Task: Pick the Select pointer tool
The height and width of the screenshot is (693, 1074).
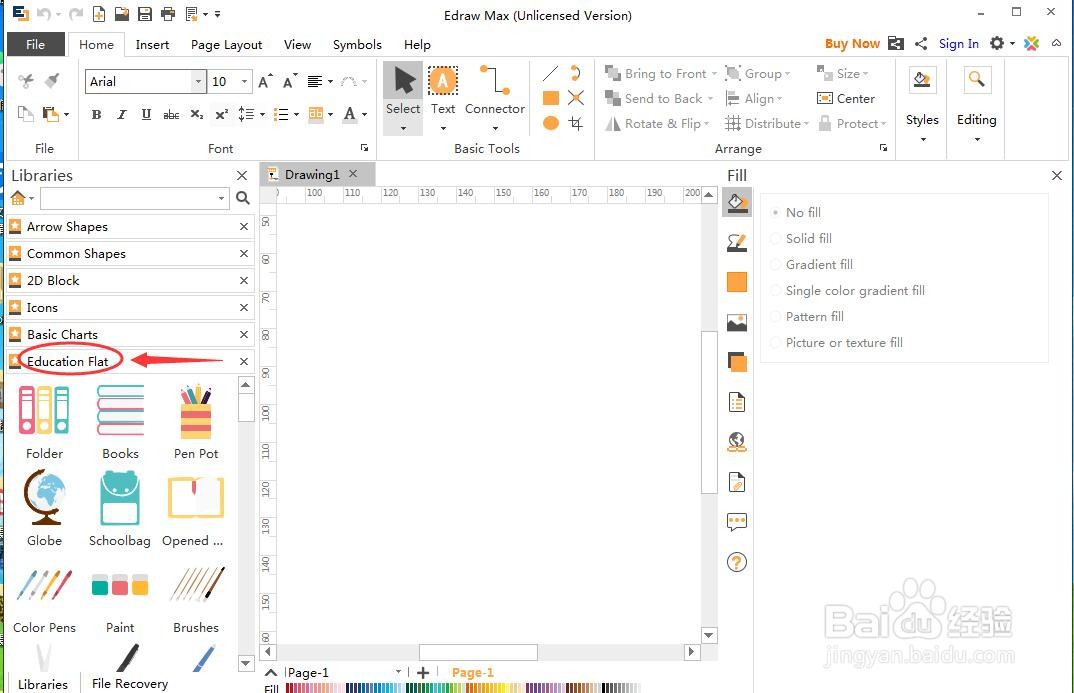Action: tap(403, 91)
